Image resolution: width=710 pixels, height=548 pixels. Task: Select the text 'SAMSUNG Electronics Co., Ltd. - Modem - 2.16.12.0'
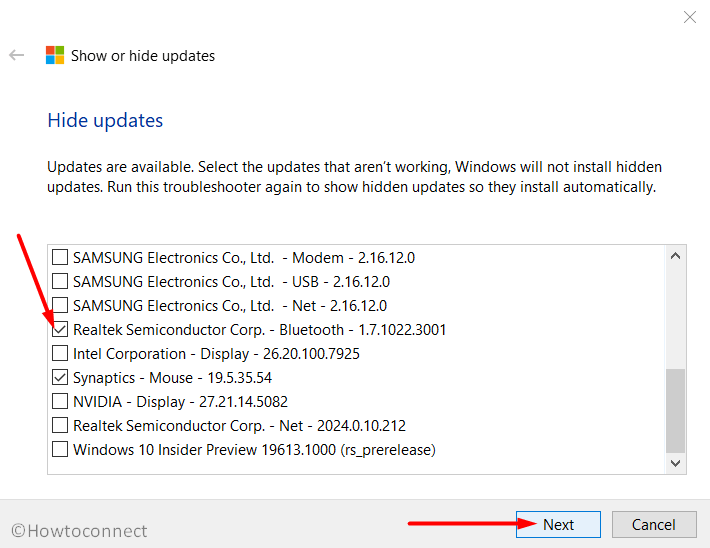pos(244,258)
